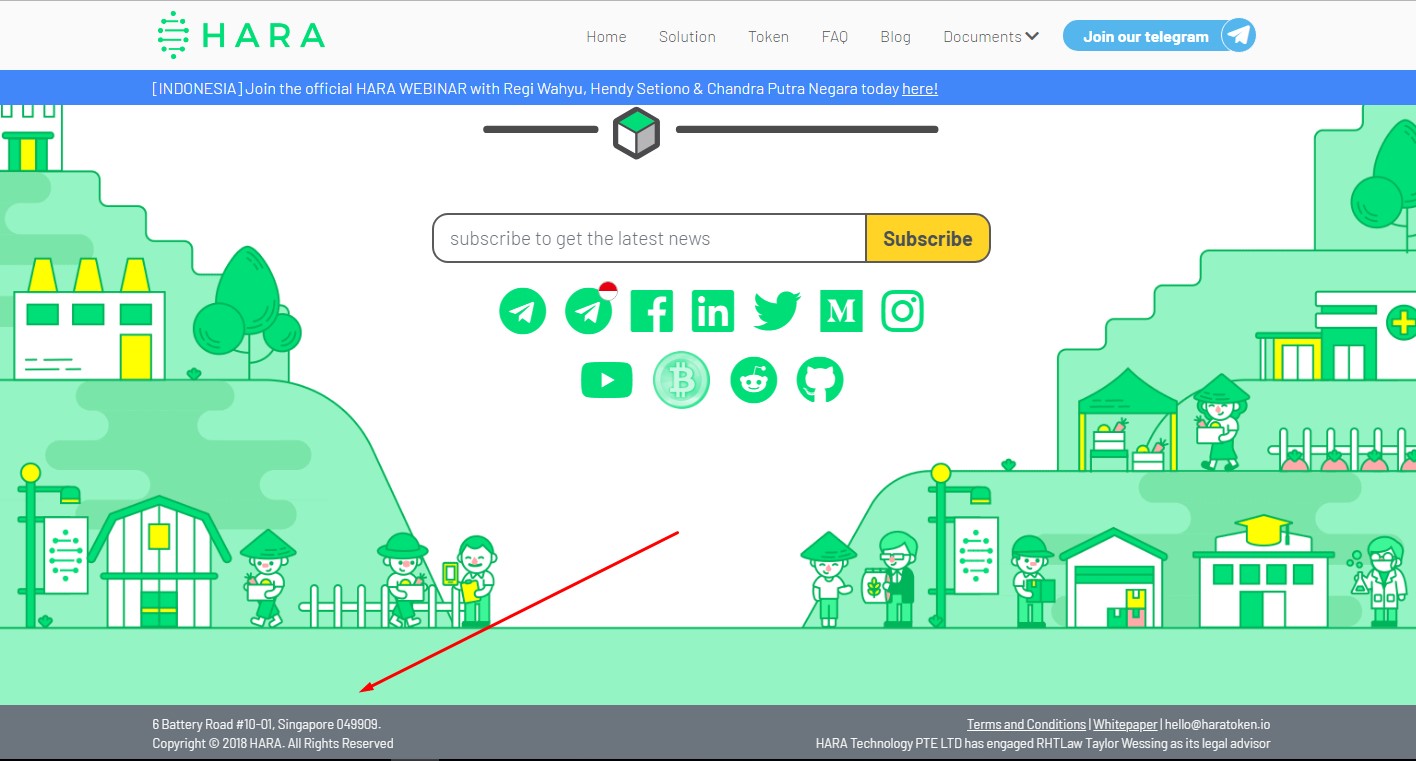Click the HARA logo in the header
This screenshot has width=1416, height=761.
point(241,35)
